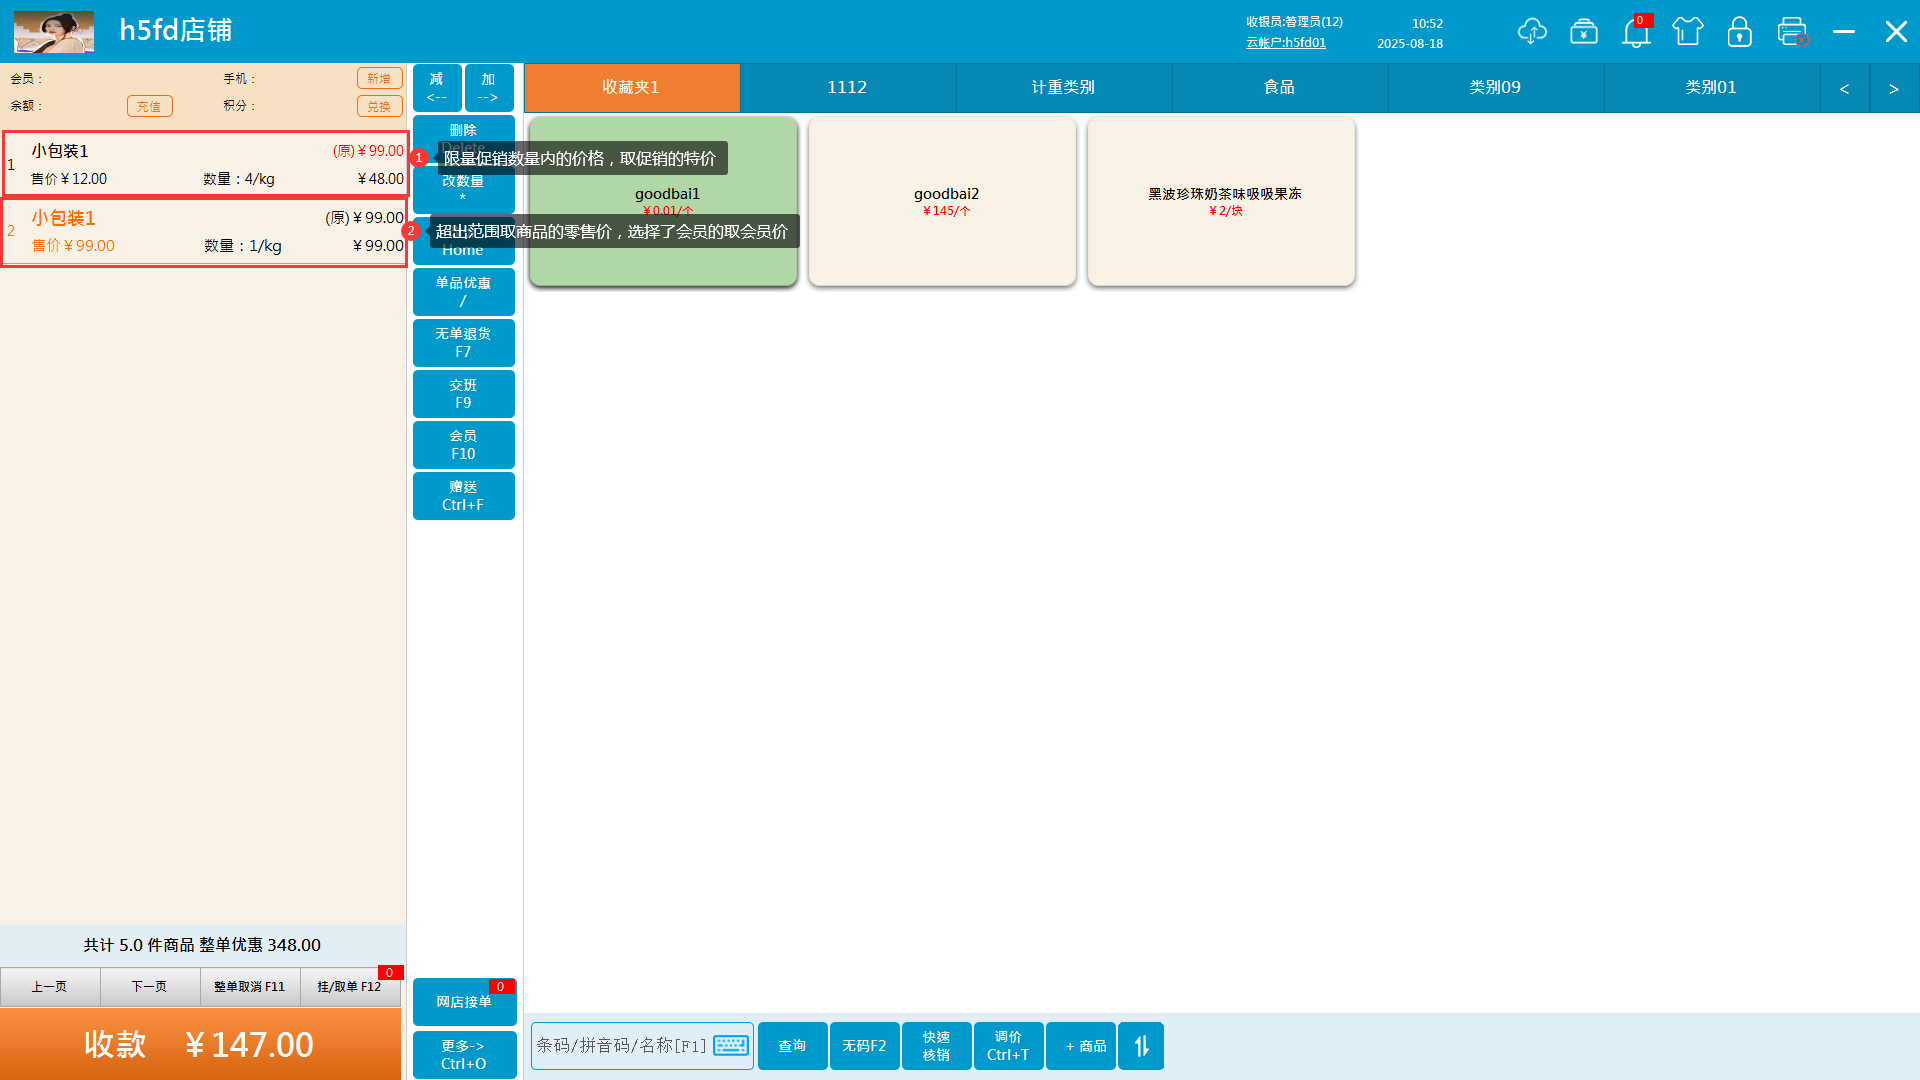Click the 云帐户:h5fd01 link
The width and height of the screenshot is (1920, 1080).
click(1286, 43)
